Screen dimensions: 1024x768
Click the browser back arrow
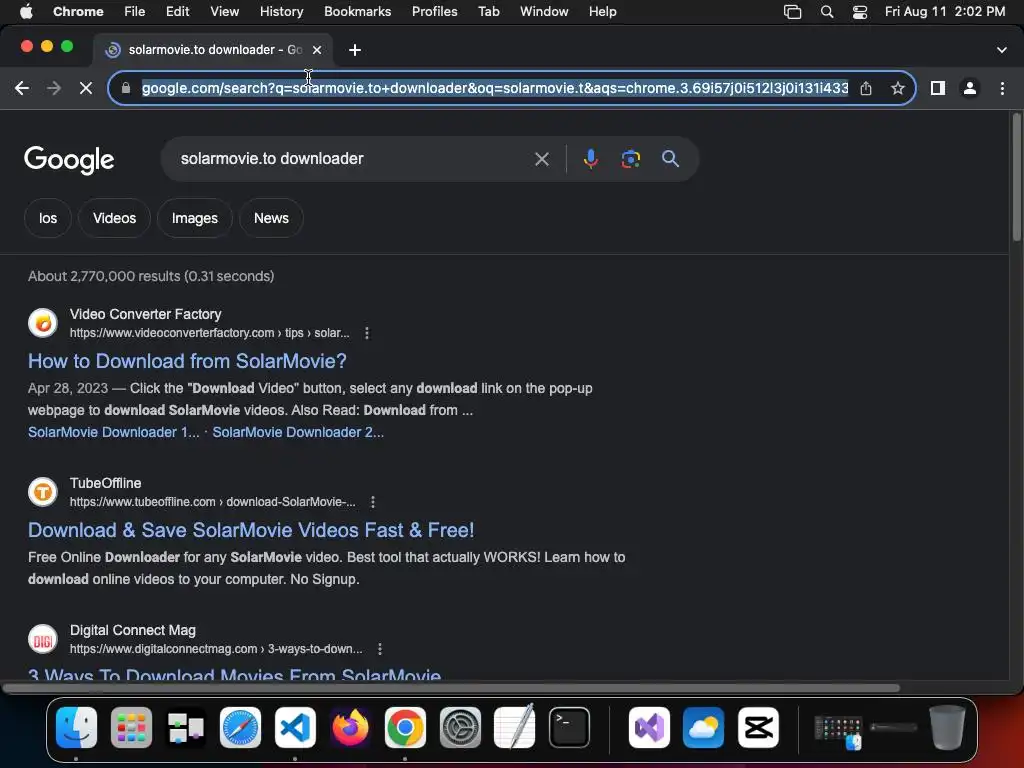tap(22, 88)
